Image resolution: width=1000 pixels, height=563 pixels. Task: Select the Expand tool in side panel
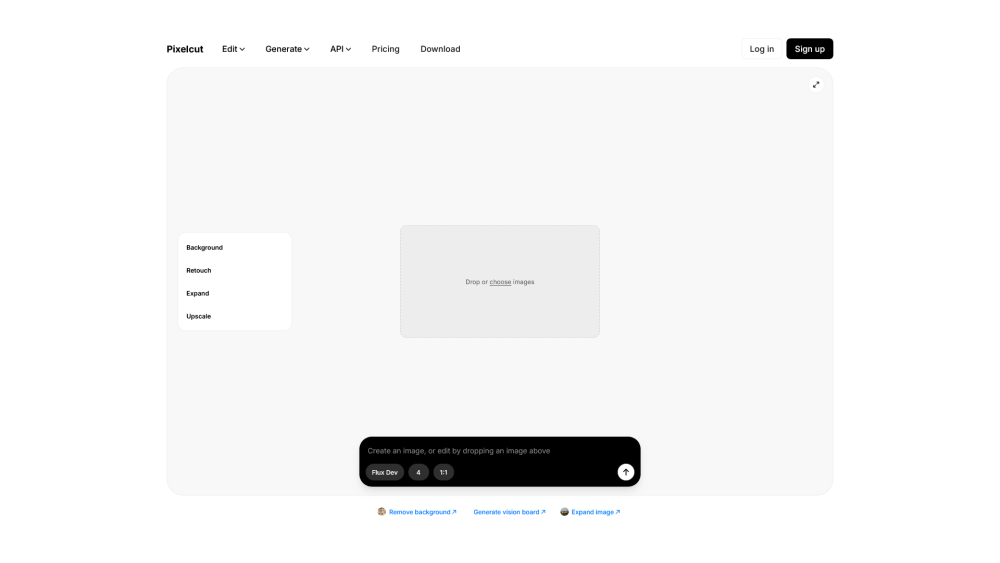[198, 294]
